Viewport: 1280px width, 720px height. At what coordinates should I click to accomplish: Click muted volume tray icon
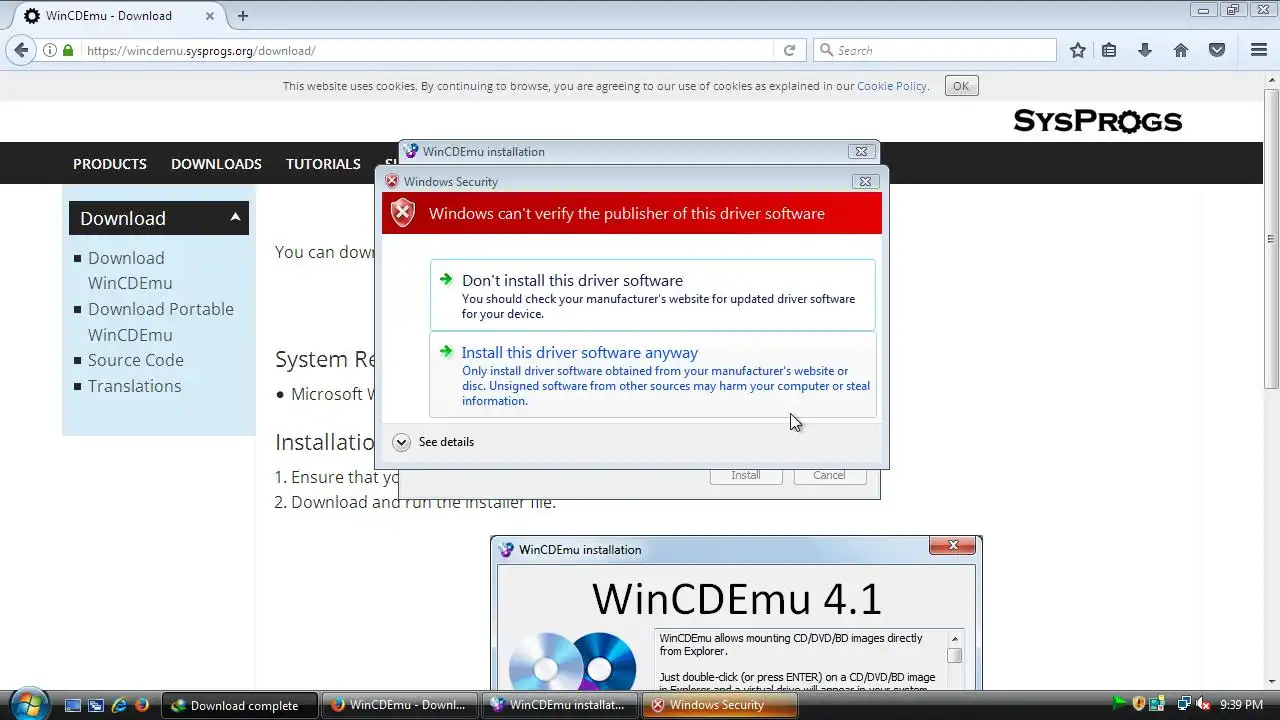(1203, 705)
